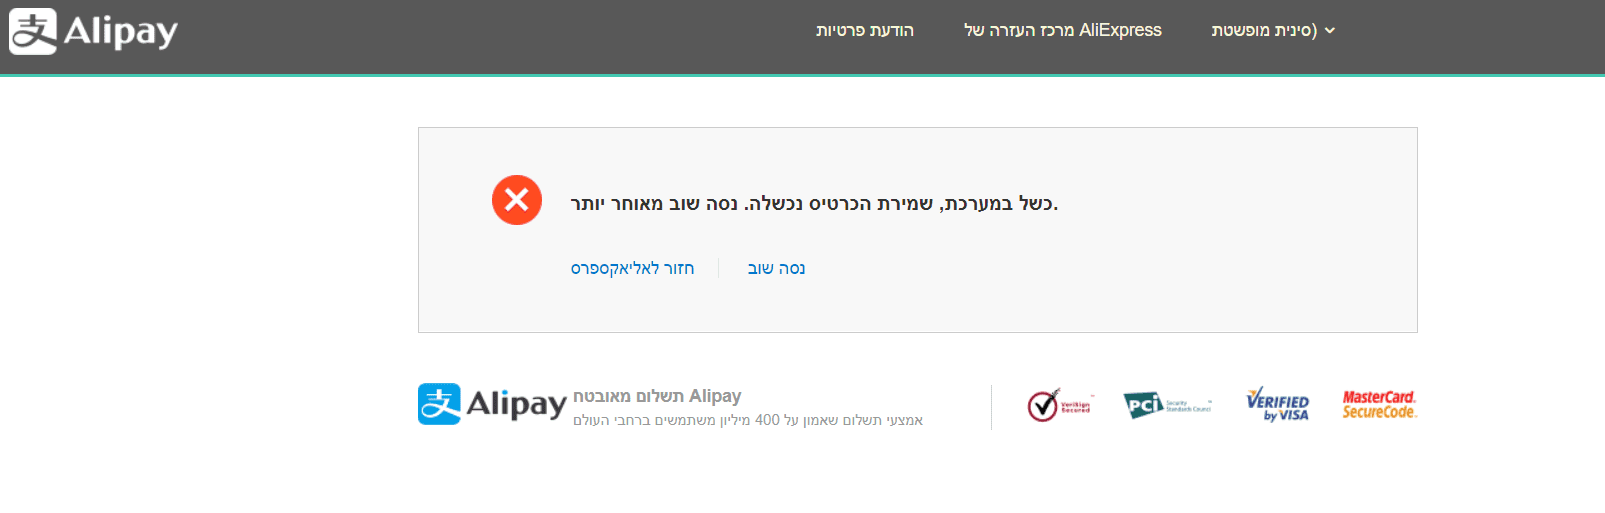
Task: Click the footer Alipay logo
Action: (492, 404)
